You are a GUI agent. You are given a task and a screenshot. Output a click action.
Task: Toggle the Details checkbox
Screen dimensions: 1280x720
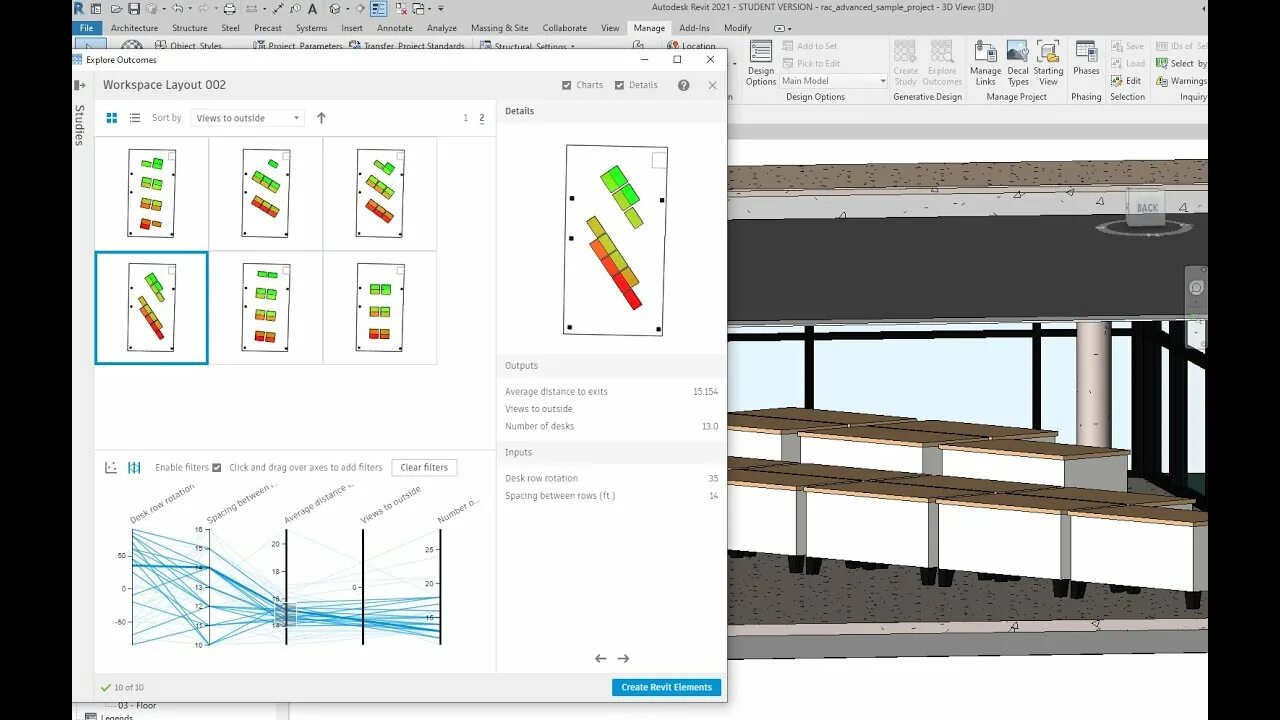(x=635, y=85)
